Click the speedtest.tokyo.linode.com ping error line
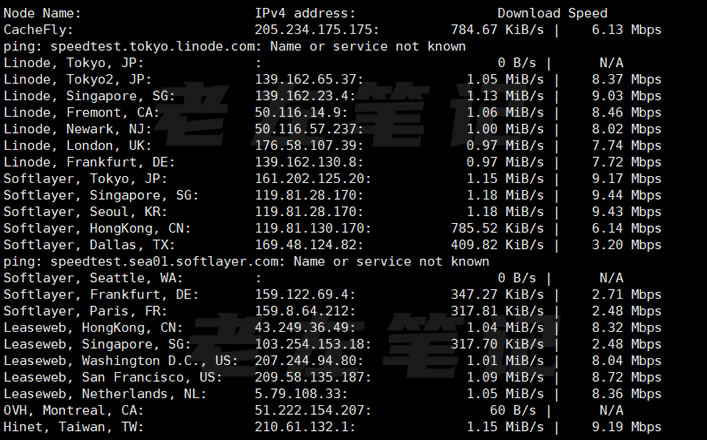Image resolution: width=707 pixels, height=440 pixels. (x=235, y=46)
